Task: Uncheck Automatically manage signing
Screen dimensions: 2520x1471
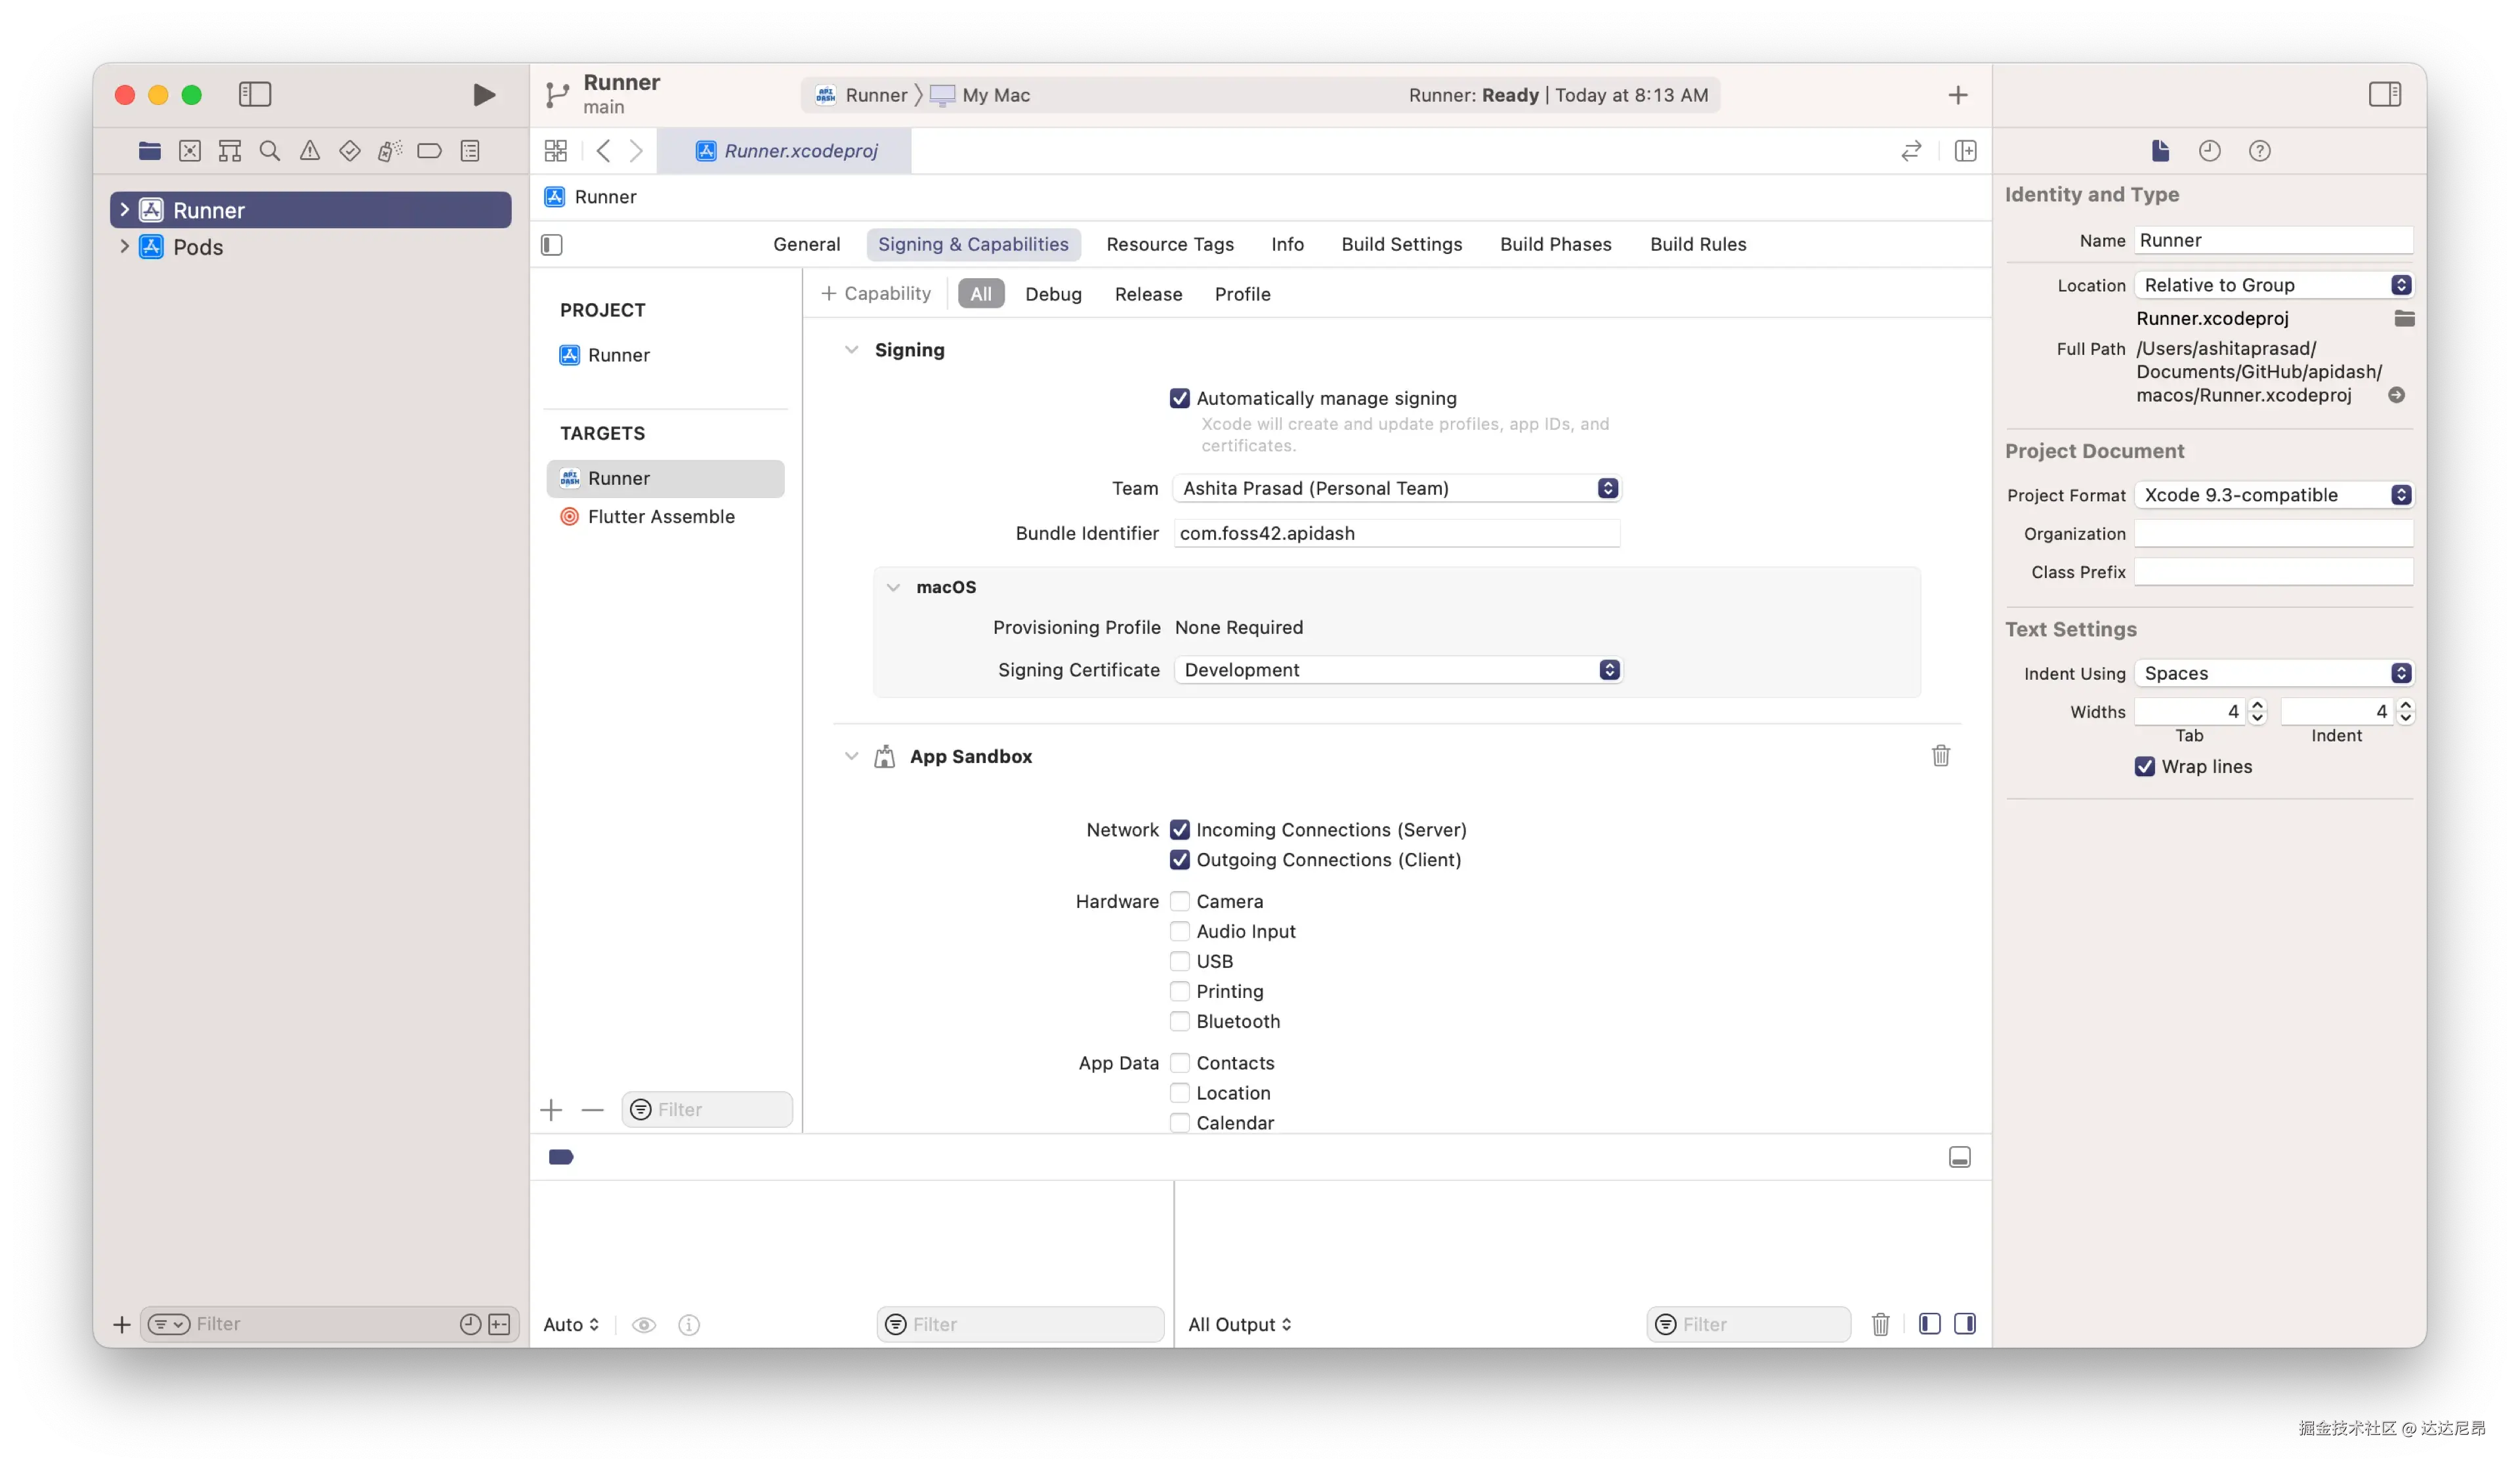Action: (1180, 399)
